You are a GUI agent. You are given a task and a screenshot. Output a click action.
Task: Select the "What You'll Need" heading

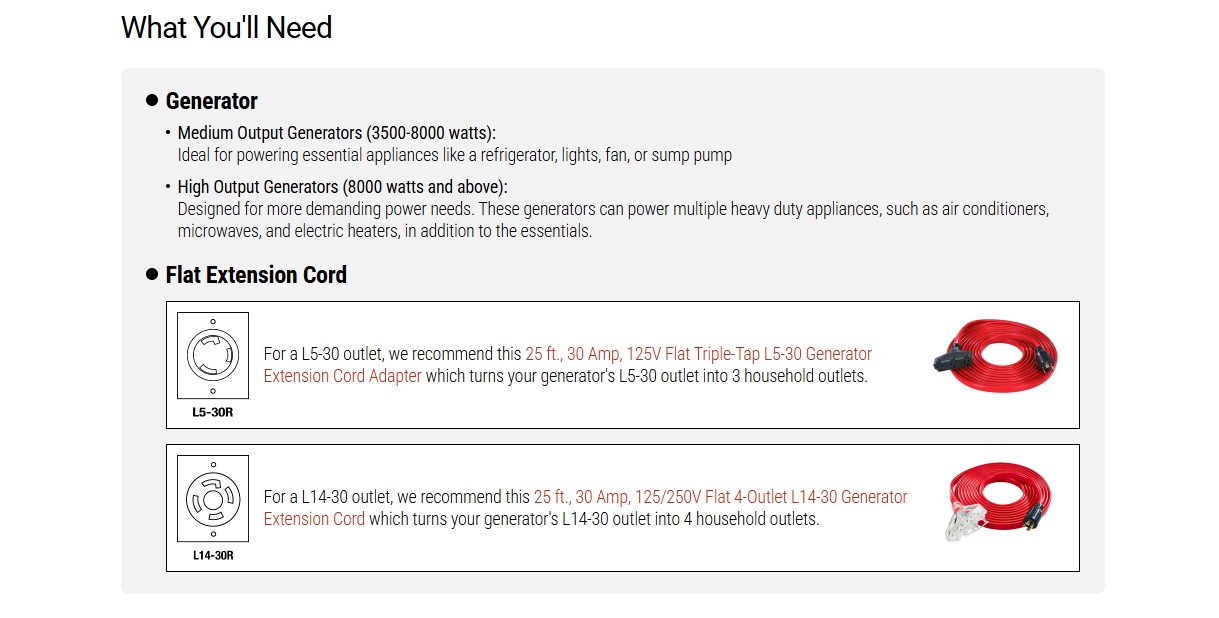(226, 27)
